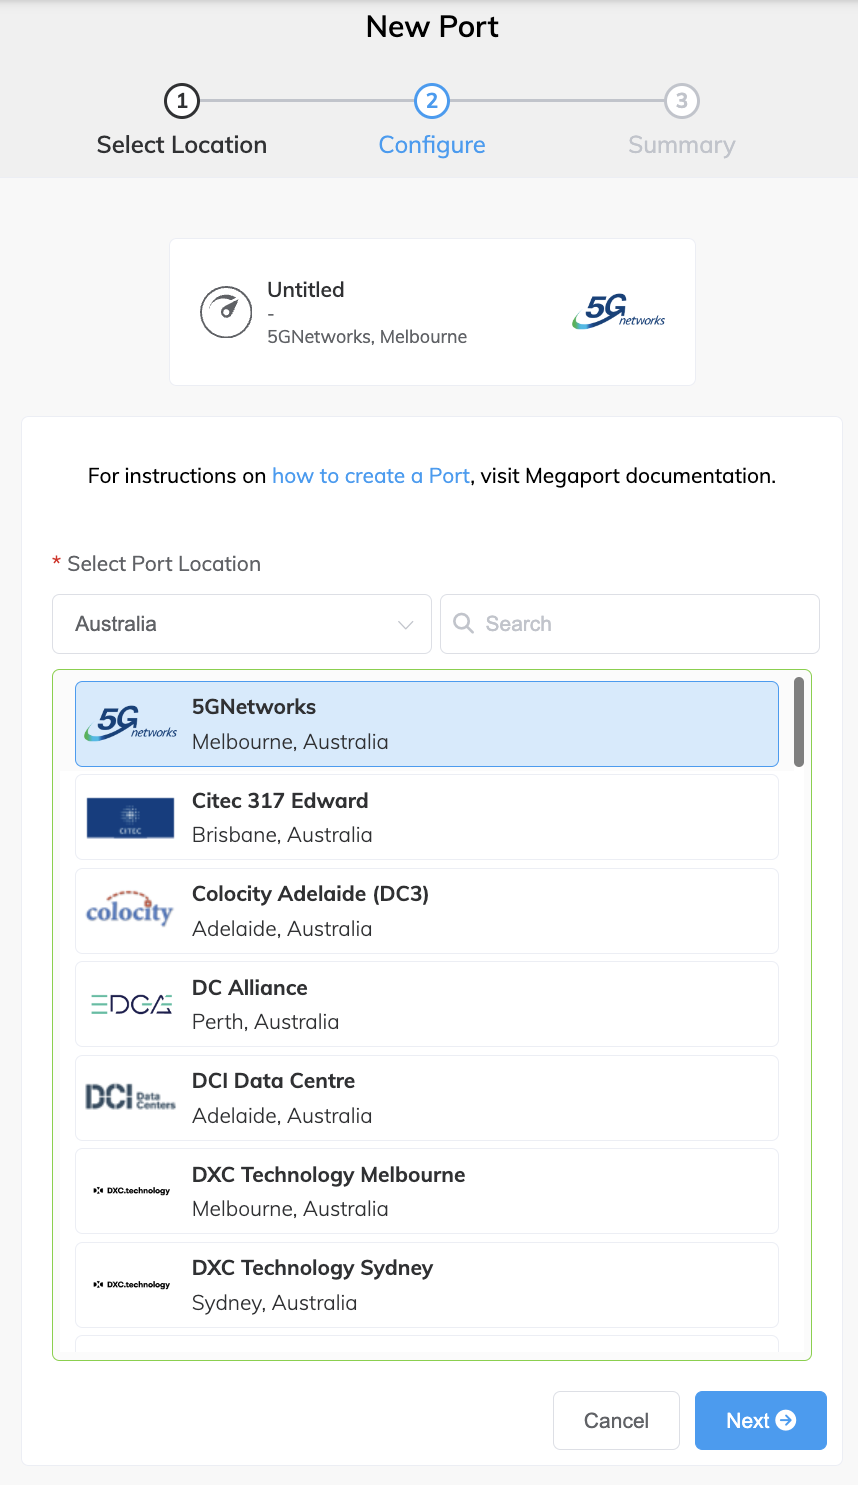The width and height of the screenshot is (858, 1485).
Task: Click the New Port heading
Action: pos(432,27)
